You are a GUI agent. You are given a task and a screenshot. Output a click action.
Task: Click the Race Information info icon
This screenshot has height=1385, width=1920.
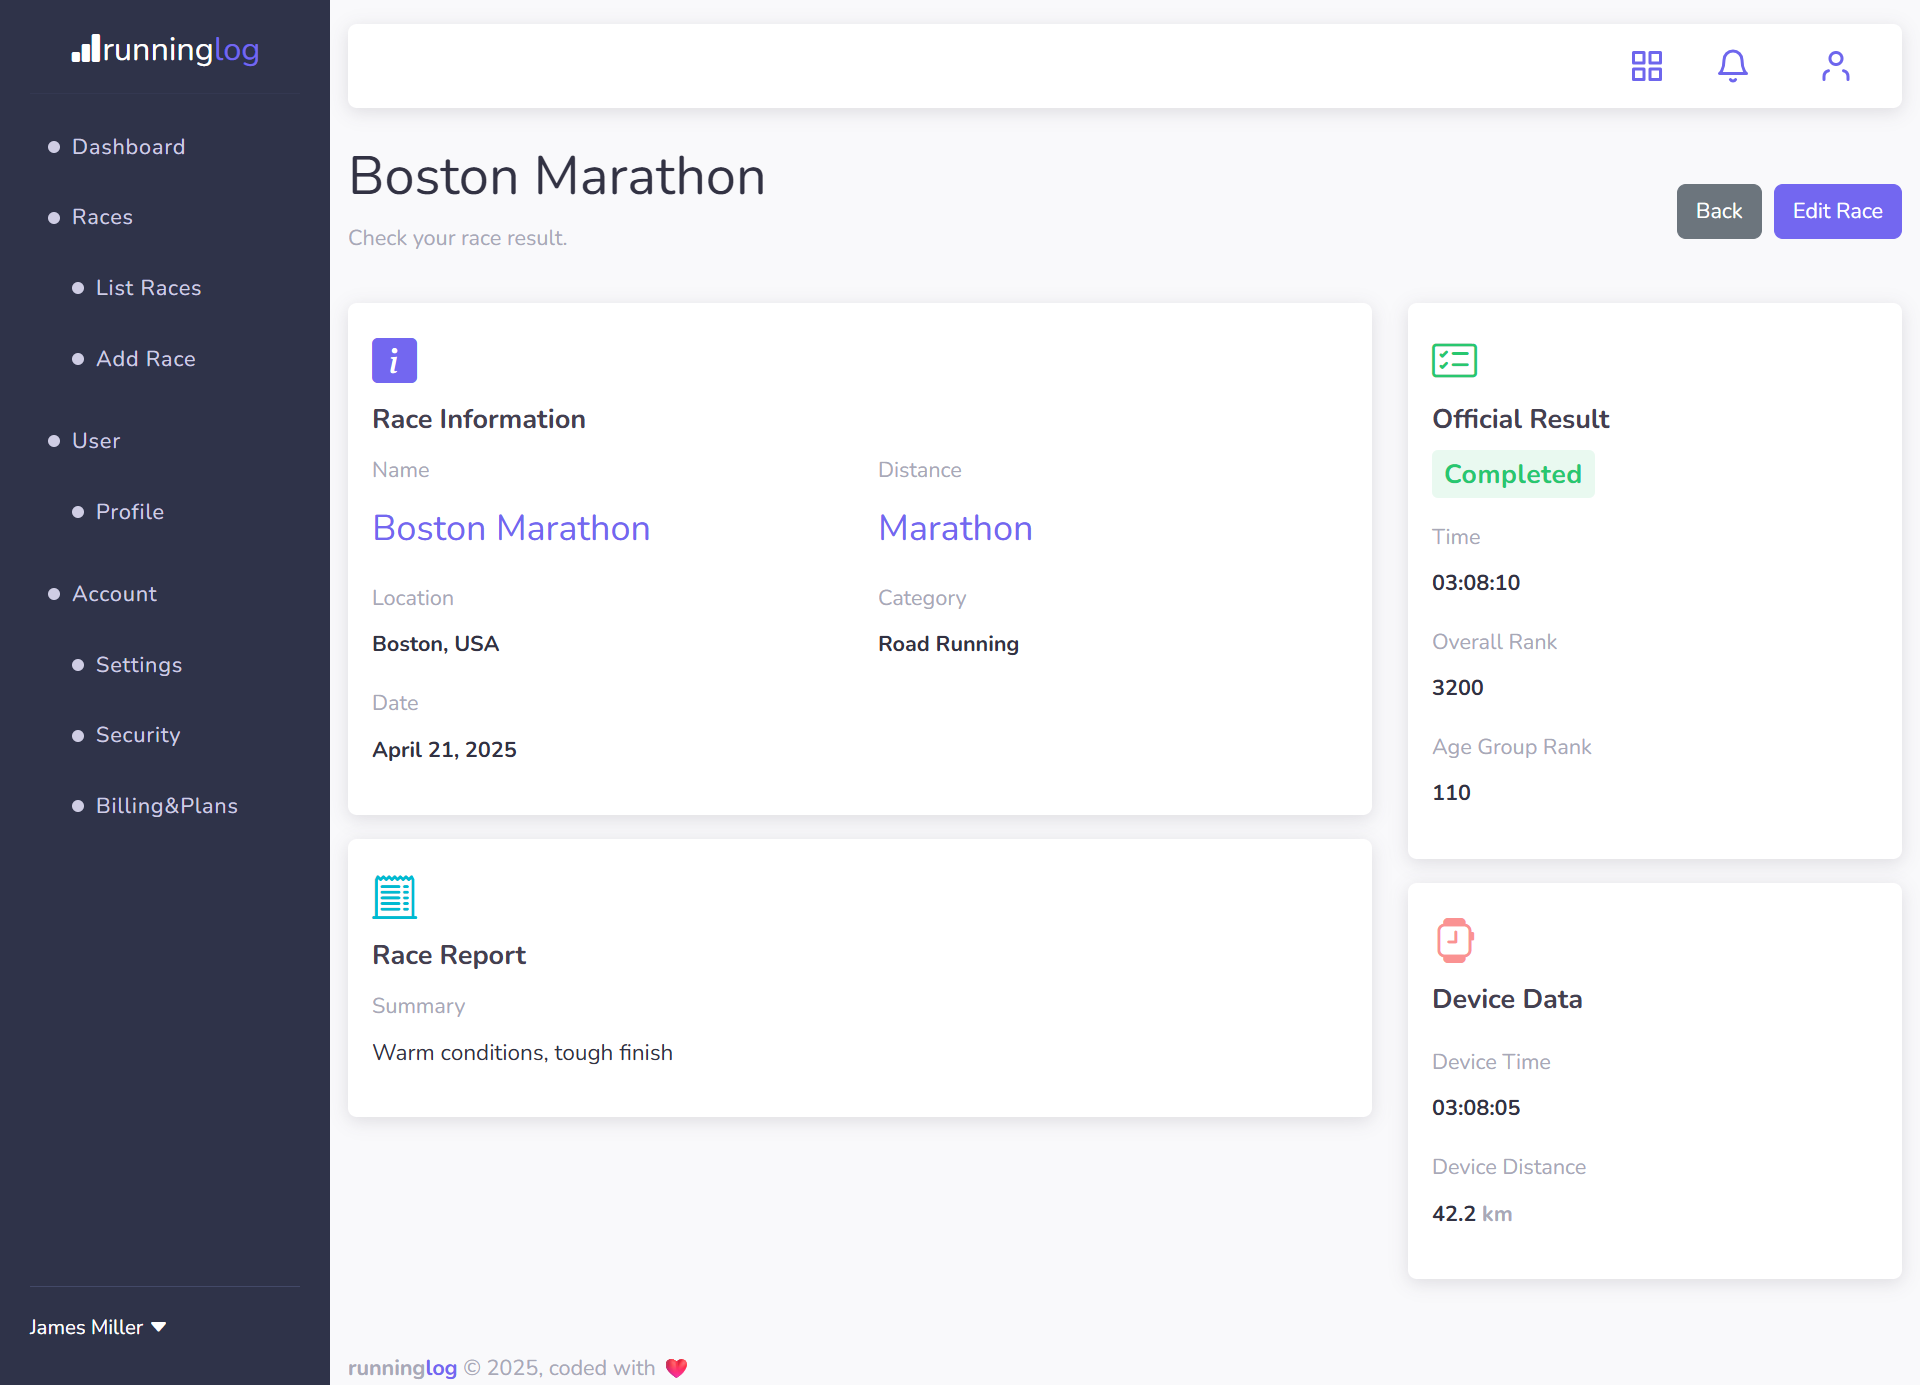coord(394,360)
